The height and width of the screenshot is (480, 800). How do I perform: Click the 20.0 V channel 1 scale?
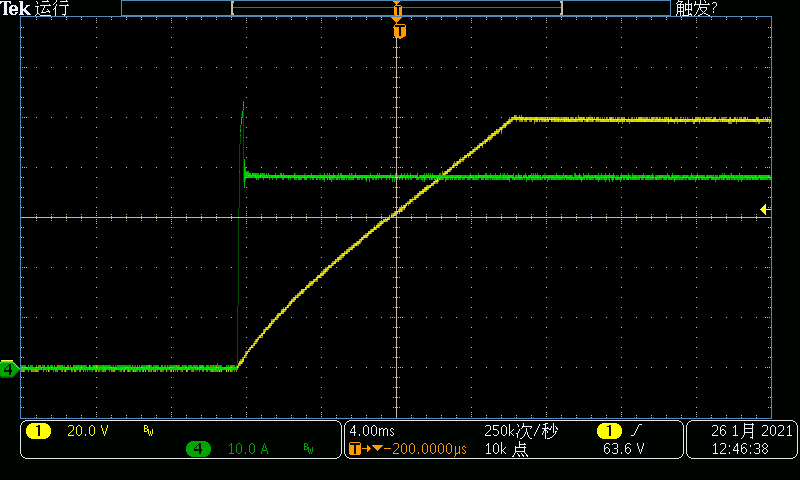pyautogui.click(x=88, y=431)
